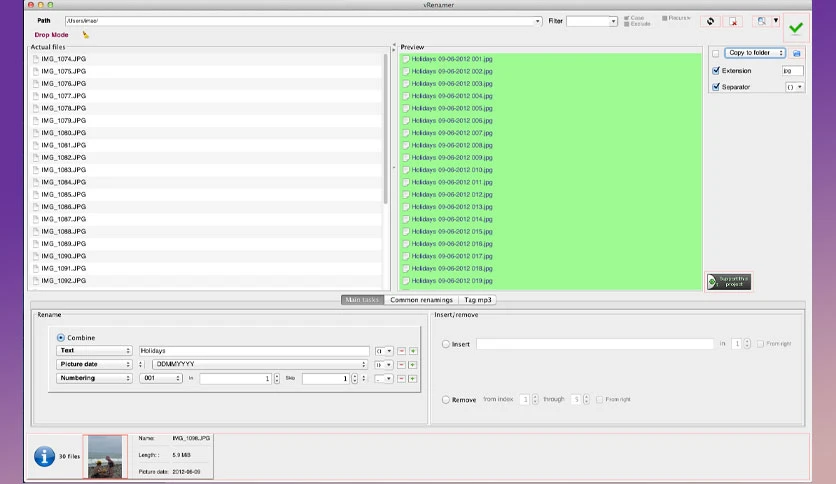Click the Drop Mode label

click(x=51, y=35)
